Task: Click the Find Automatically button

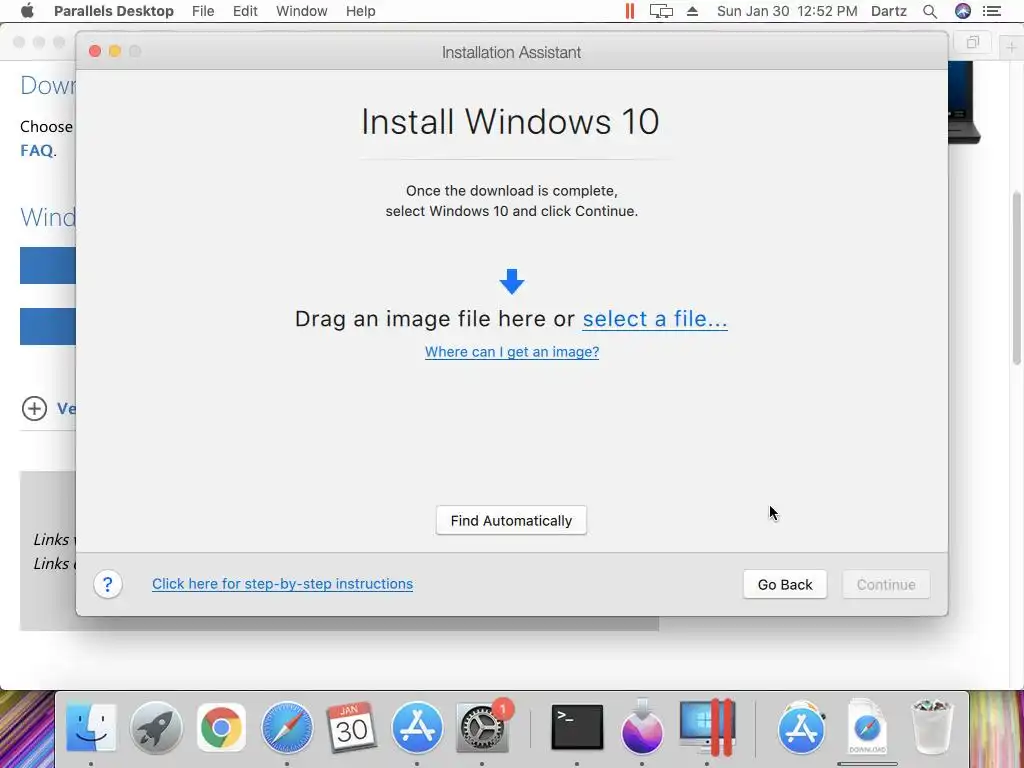Action: [511, 520]
